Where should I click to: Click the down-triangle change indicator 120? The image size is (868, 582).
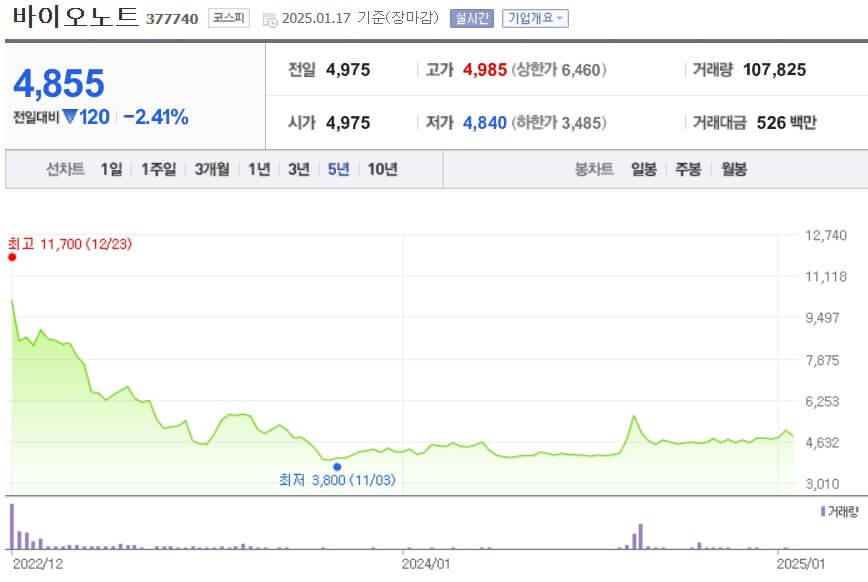[86, 117]
